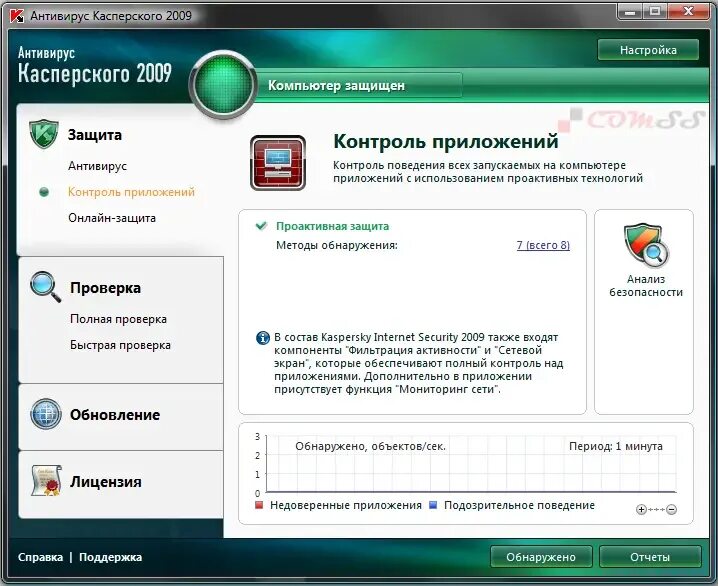This screenshot has width=718, height=586.
Task: Open Настройка settings button
Action: pyautogui.click(x=648, y=50)
